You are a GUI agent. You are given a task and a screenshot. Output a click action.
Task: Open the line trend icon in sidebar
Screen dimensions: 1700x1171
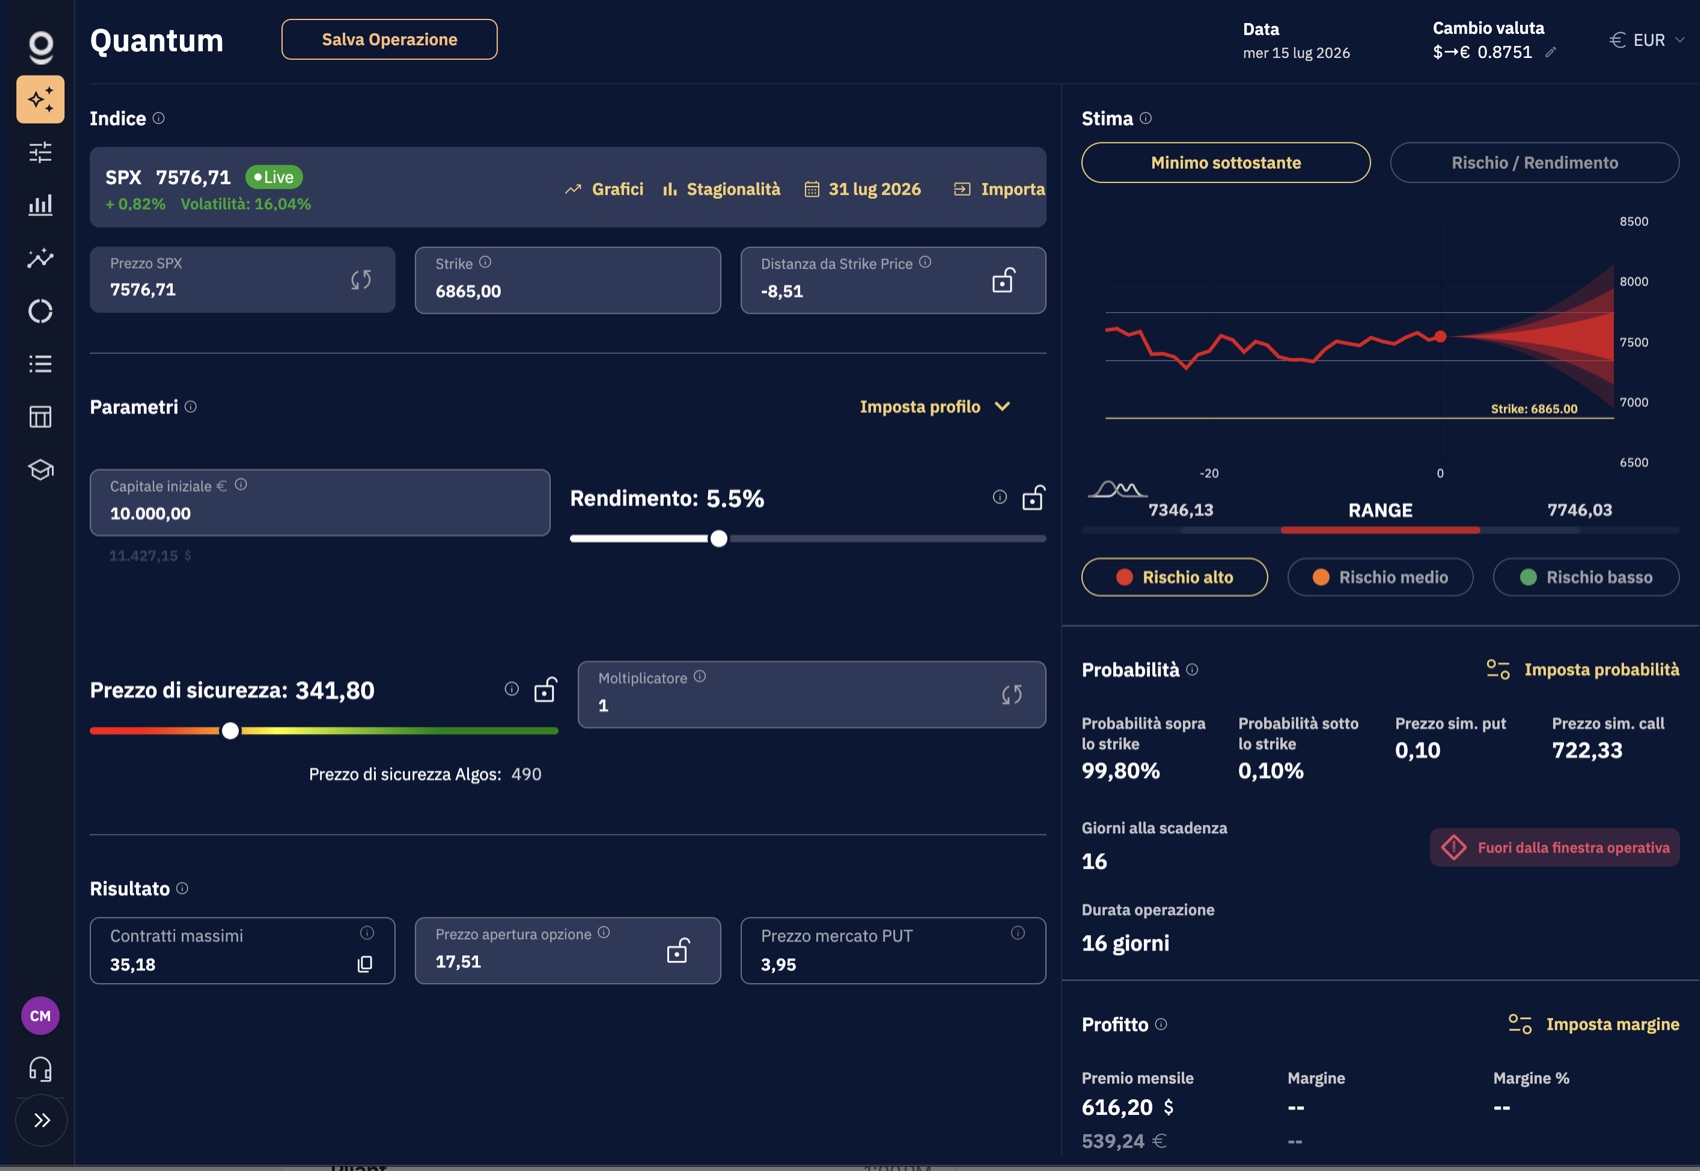(40, 258)
